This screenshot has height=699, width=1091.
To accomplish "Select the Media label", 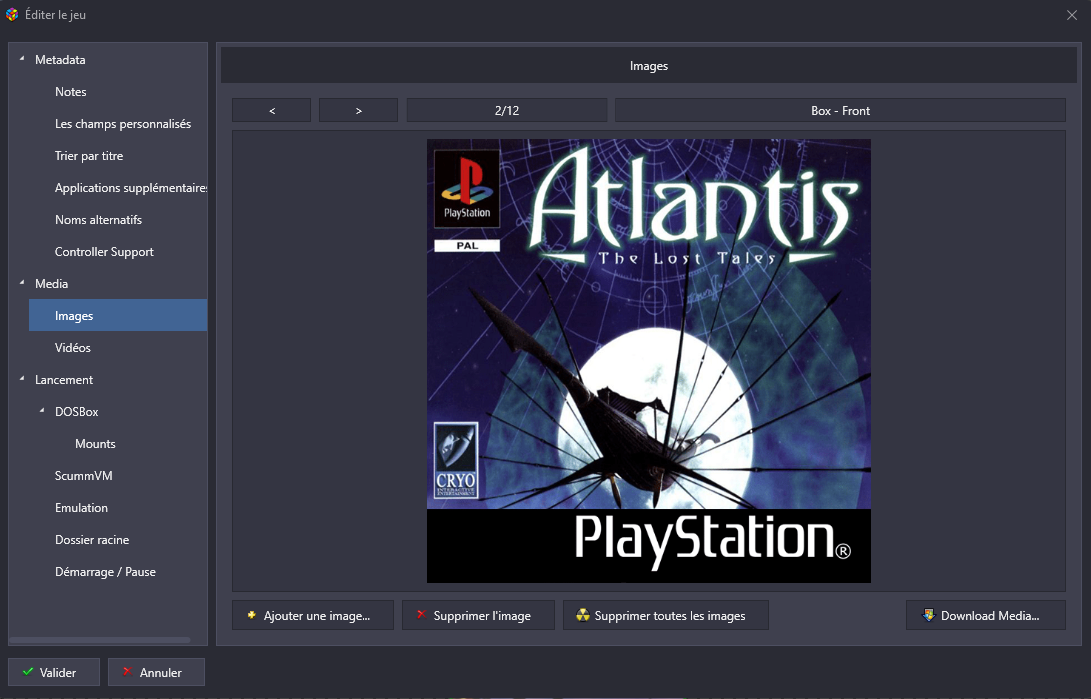I will 51,284.
